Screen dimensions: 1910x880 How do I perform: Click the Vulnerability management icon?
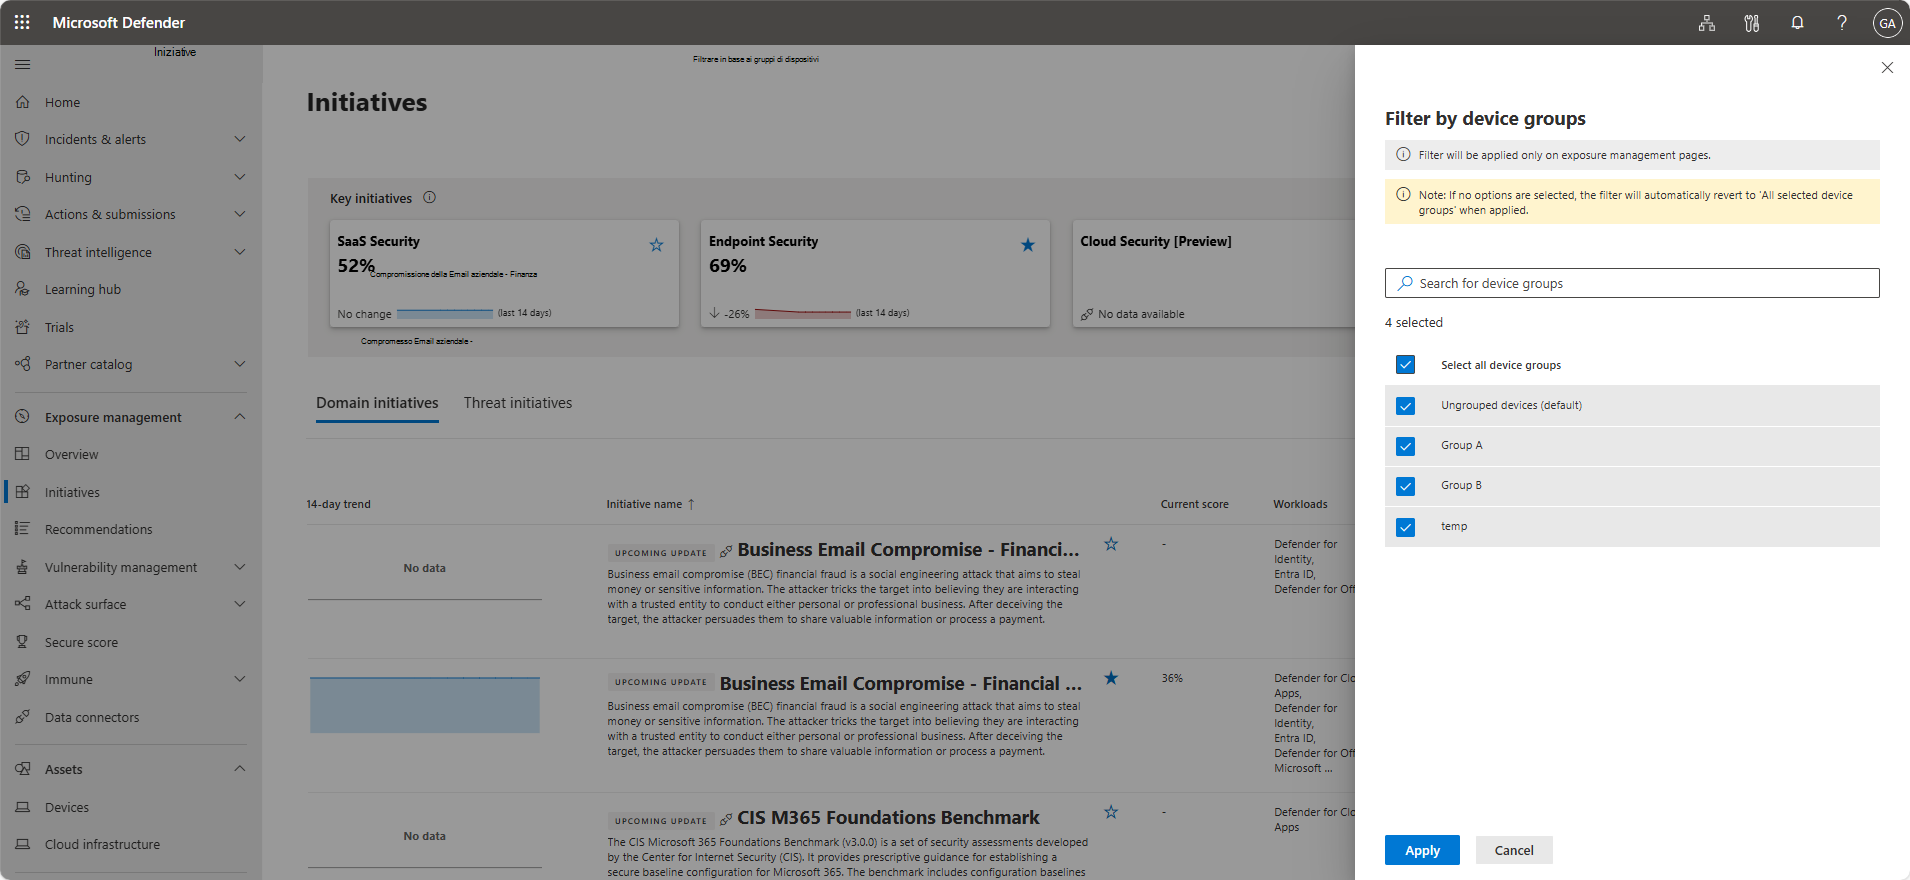[22, 567]
